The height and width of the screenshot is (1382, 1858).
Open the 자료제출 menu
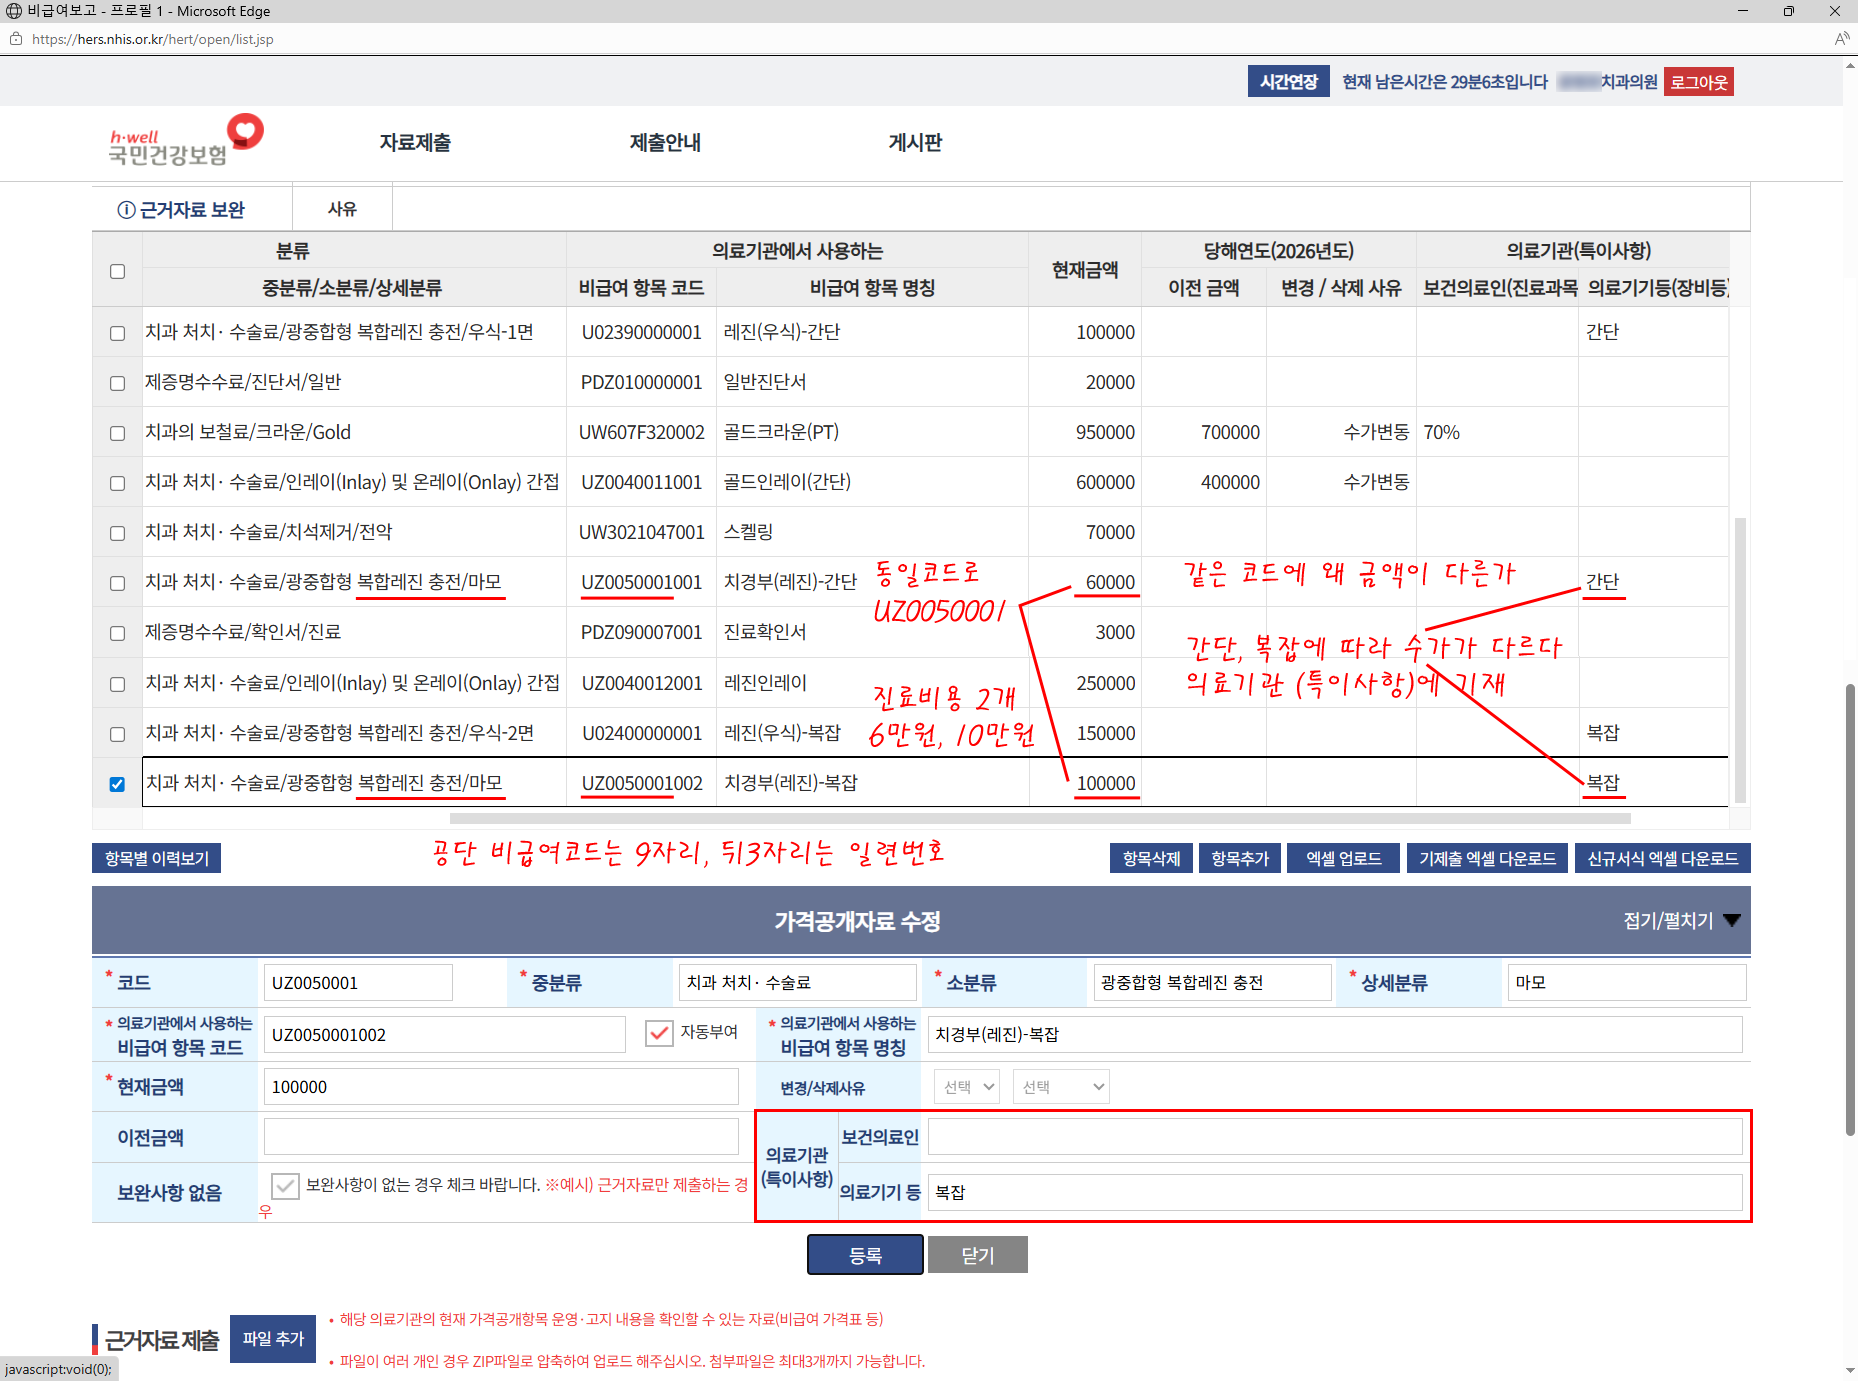tap(415, 143)
